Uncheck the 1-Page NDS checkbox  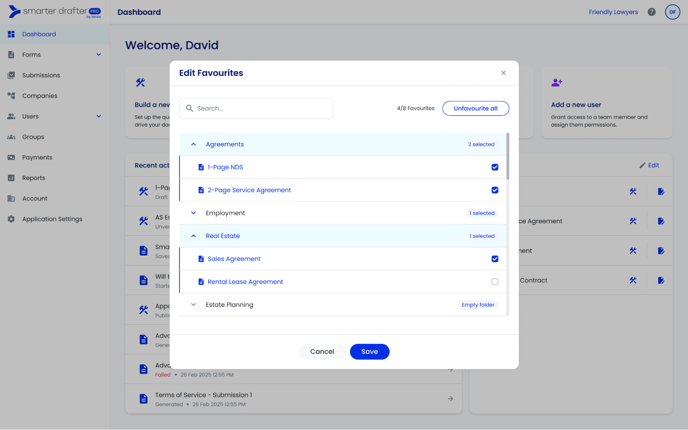click(x=495, y=167)
